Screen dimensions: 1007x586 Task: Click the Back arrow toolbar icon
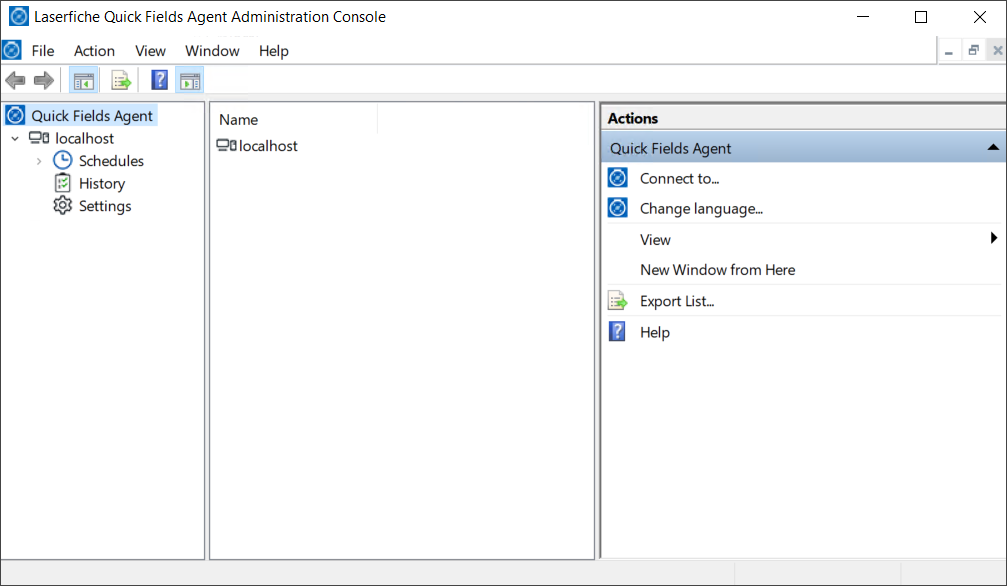[15, 80]
